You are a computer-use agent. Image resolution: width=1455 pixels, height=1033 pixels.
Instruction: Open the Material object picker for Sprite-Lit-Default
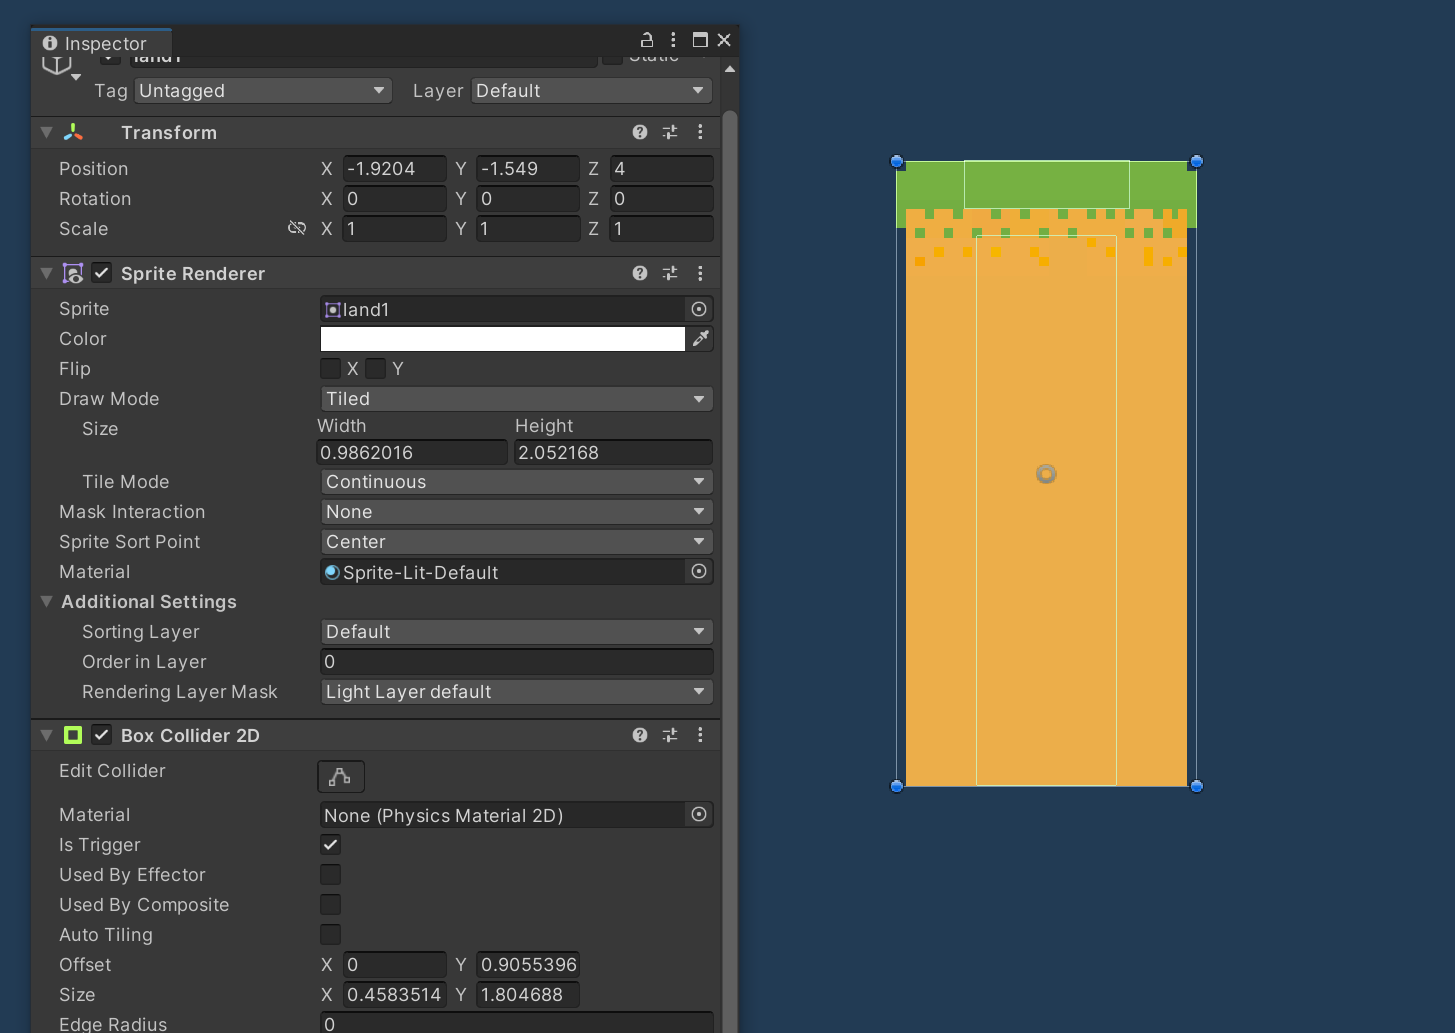698,571
